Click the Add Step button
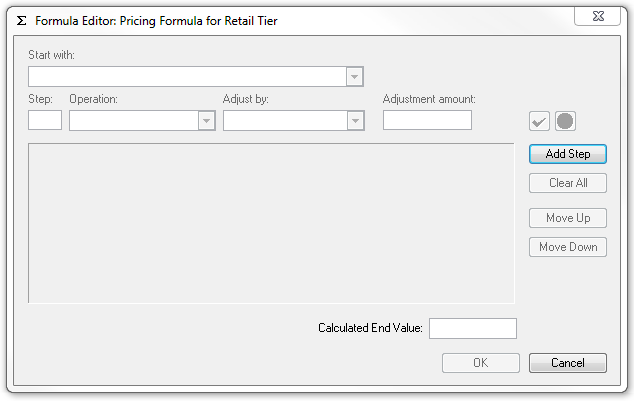 click(568, 154)
